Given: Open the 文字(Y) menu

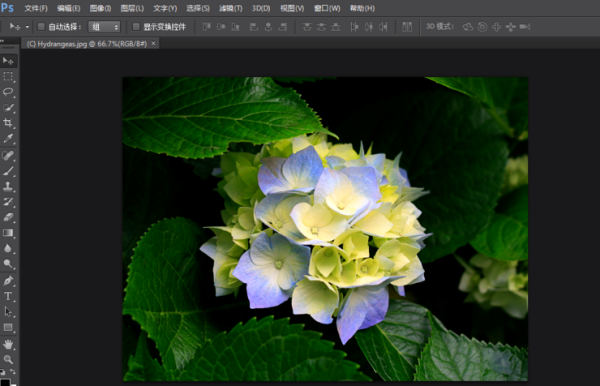Looking at the screenshot, I should click(165, 8).
